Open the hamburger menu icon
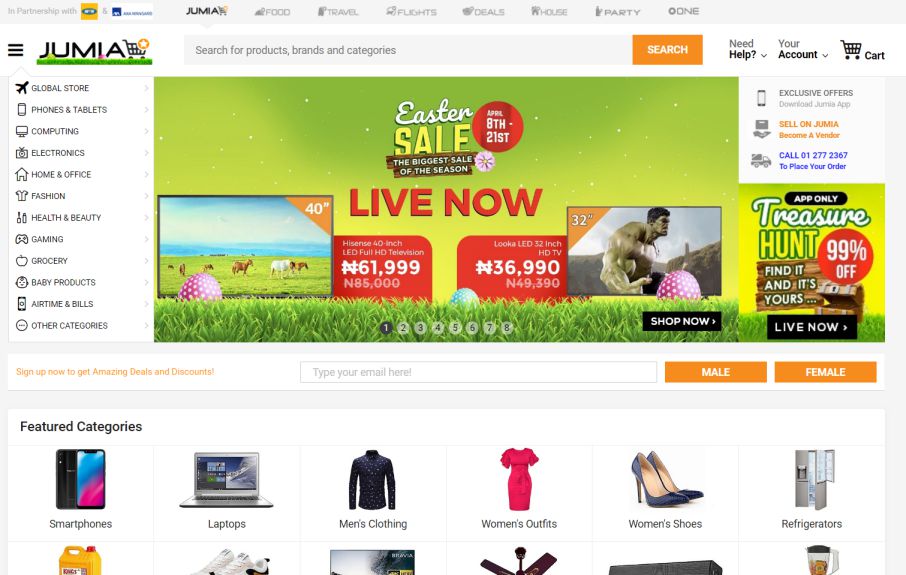The width and height of the screenshot is (906, 575). tap(16, 50)
